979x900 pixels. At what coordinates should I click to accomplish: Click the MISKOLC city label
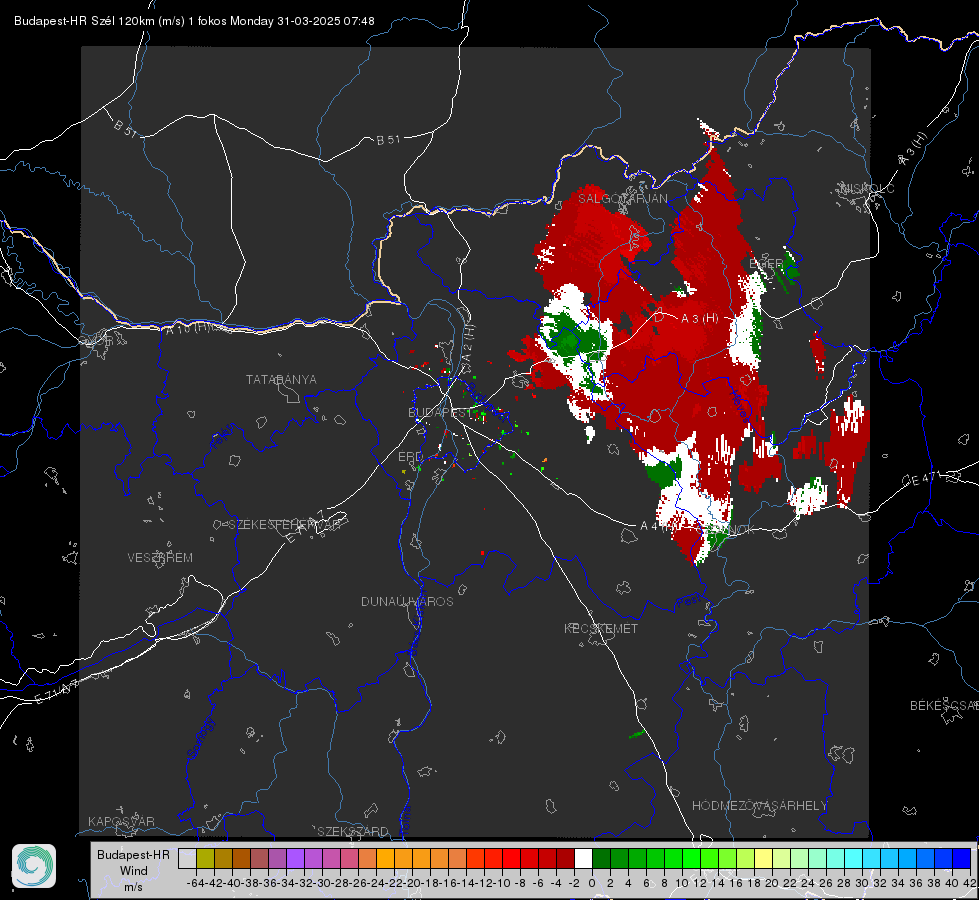(x=867, y=189)
